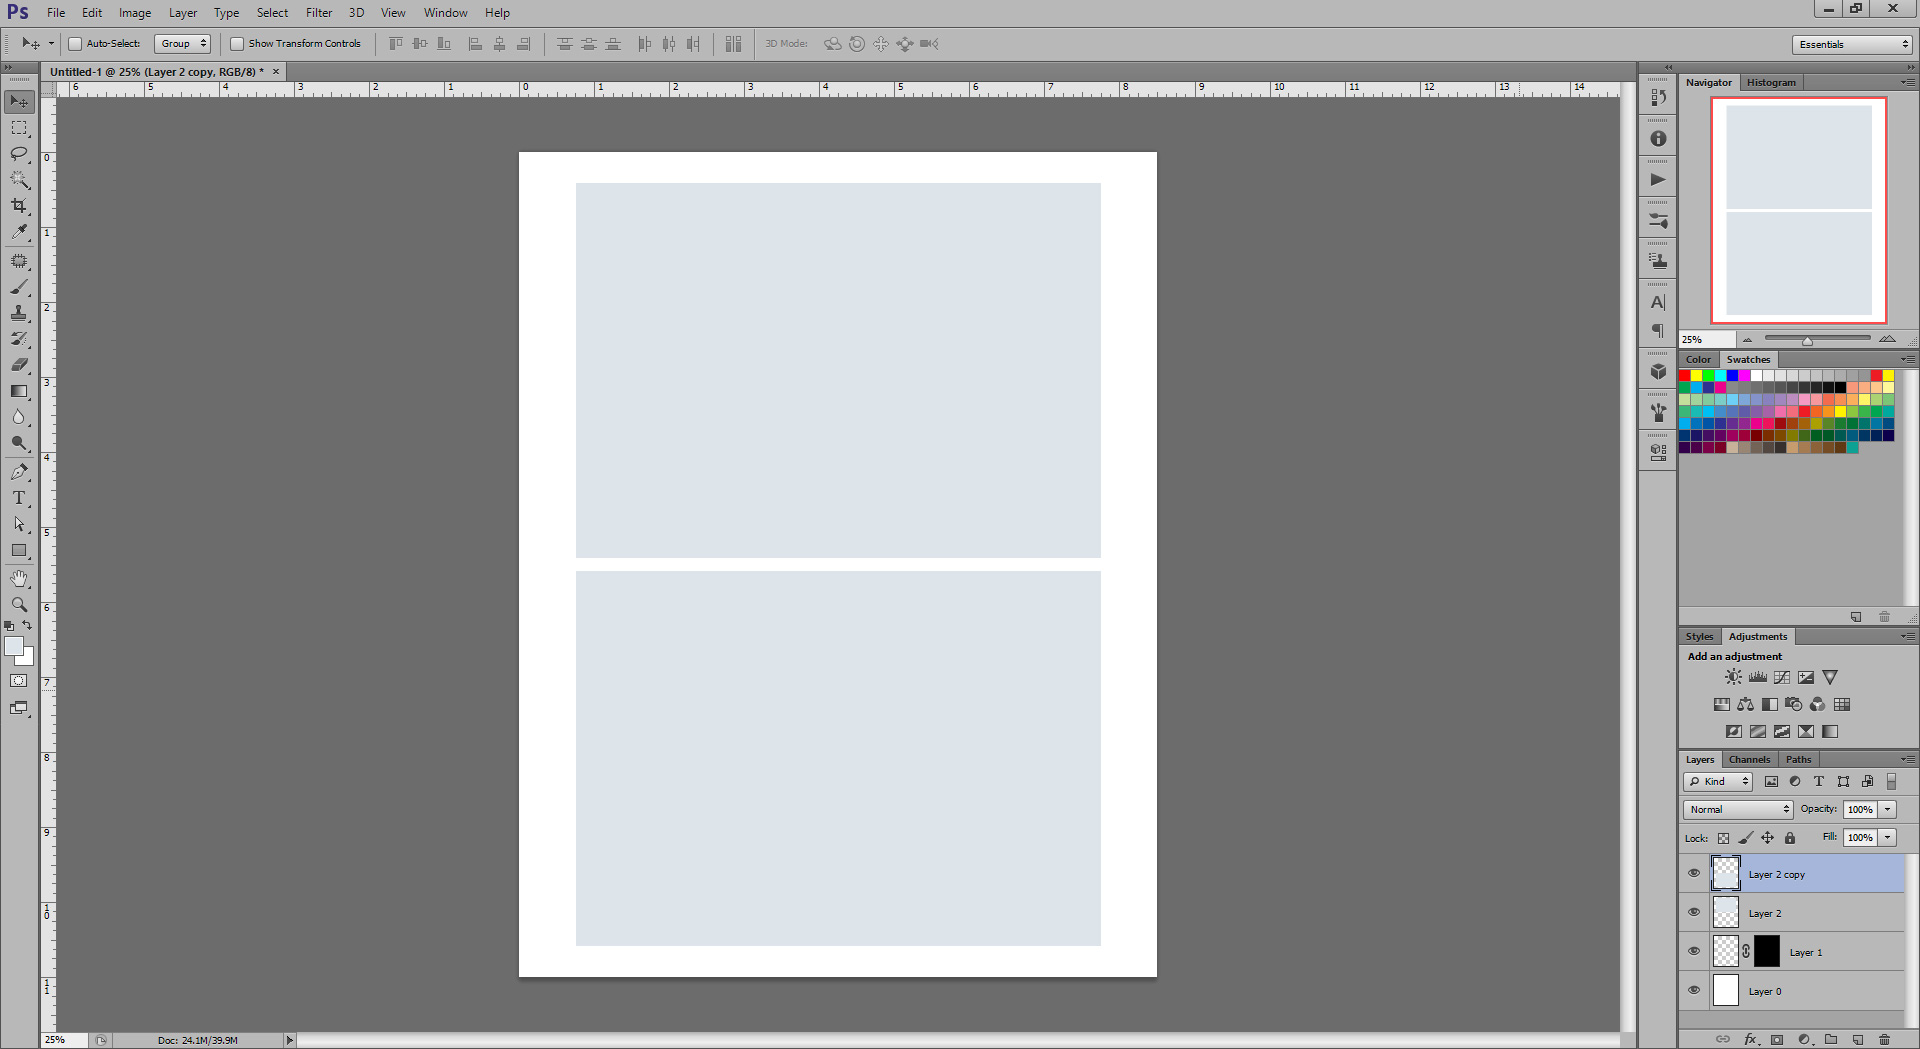
Task: Select the Move tool
Action: 18,101
